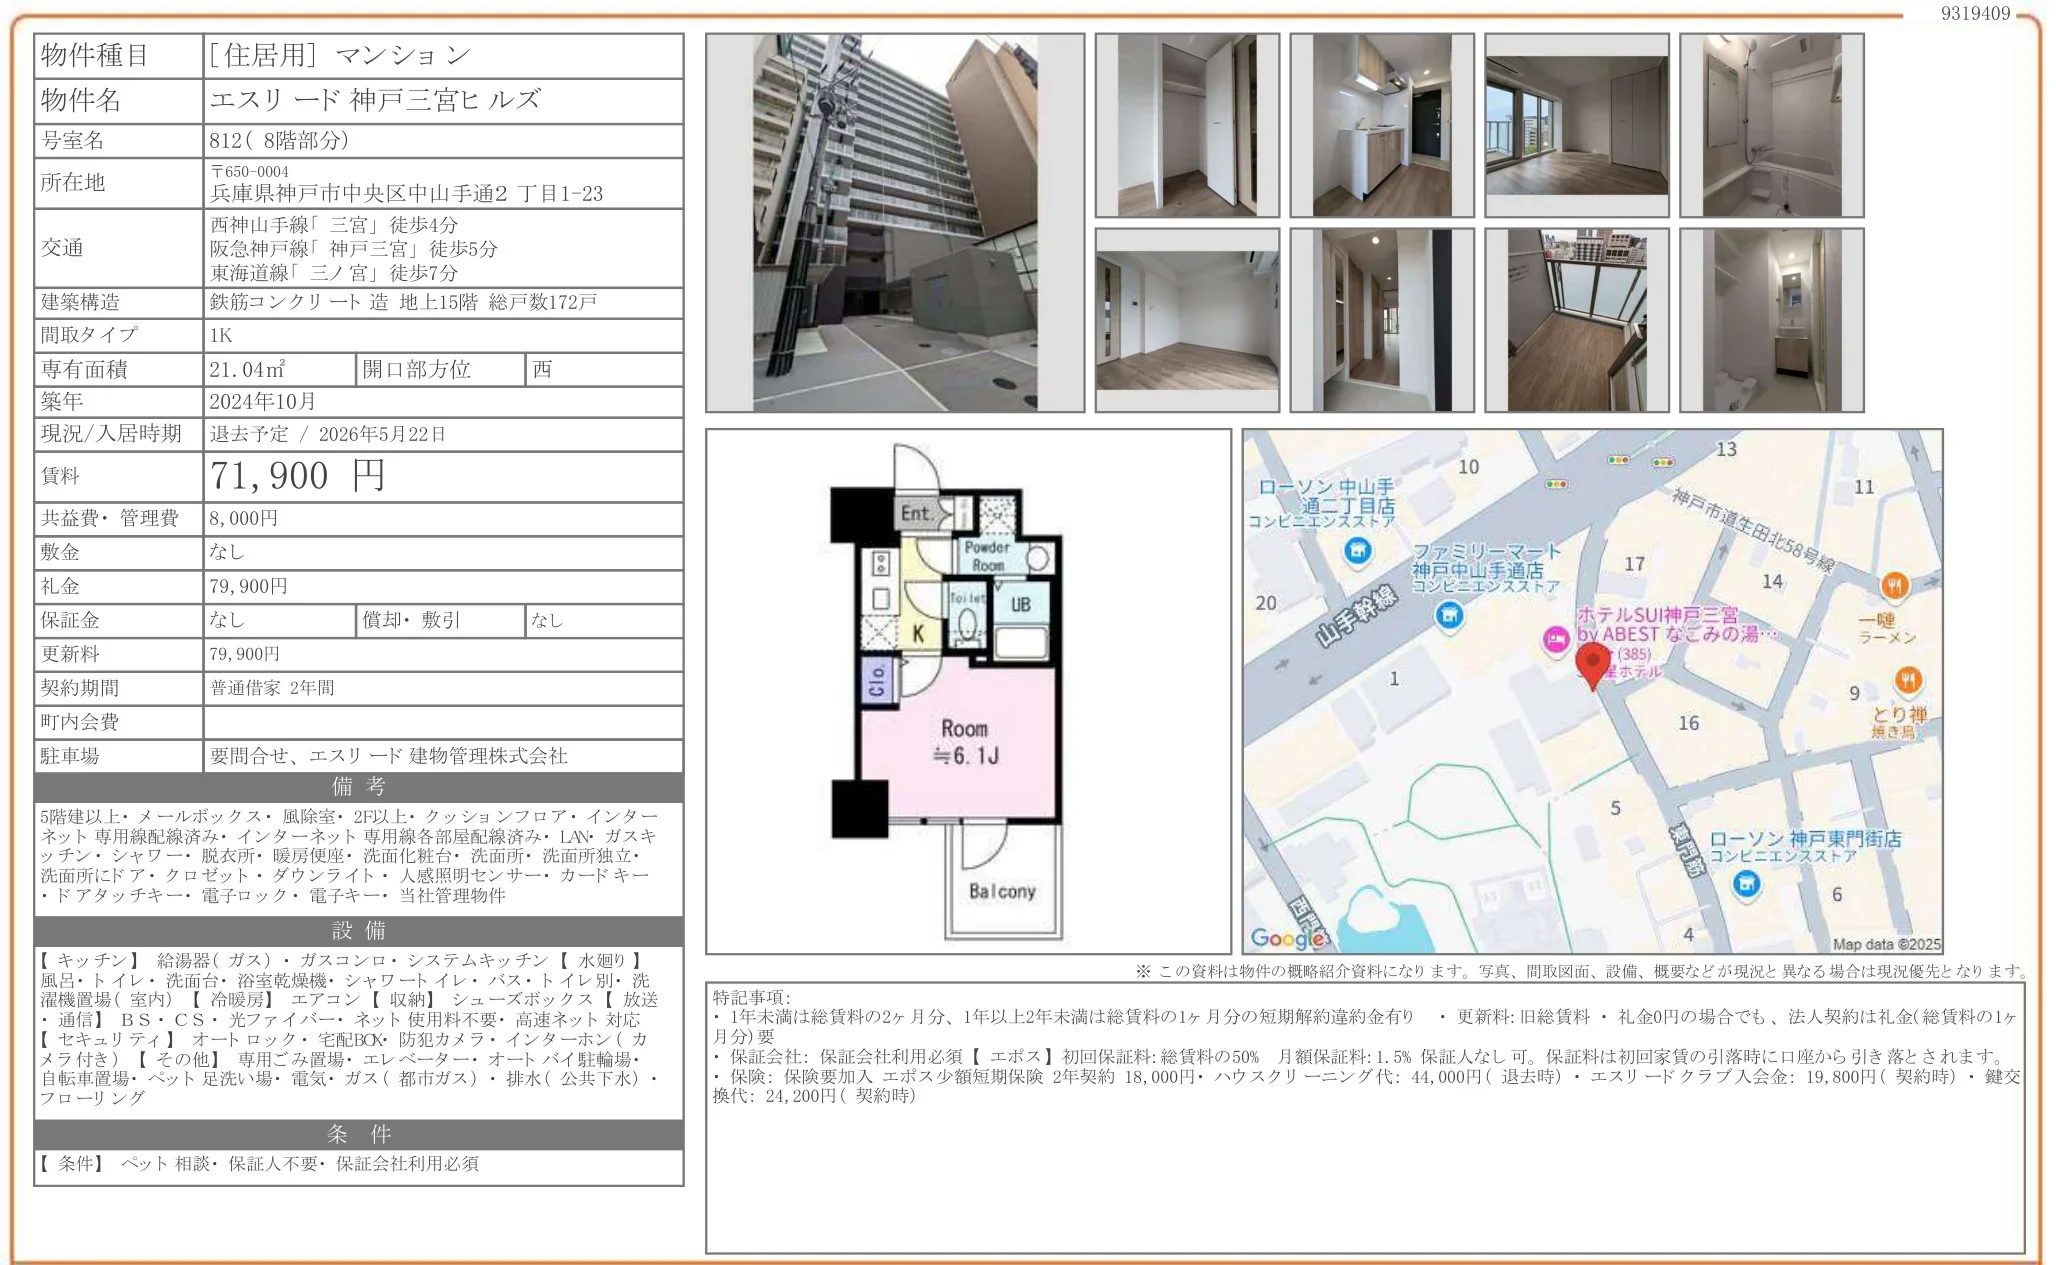The width and height of the screenshot is (2056, 1265).
Task: Open the closet interior photo thumbnail
Action: click(x=1187, y=125)
